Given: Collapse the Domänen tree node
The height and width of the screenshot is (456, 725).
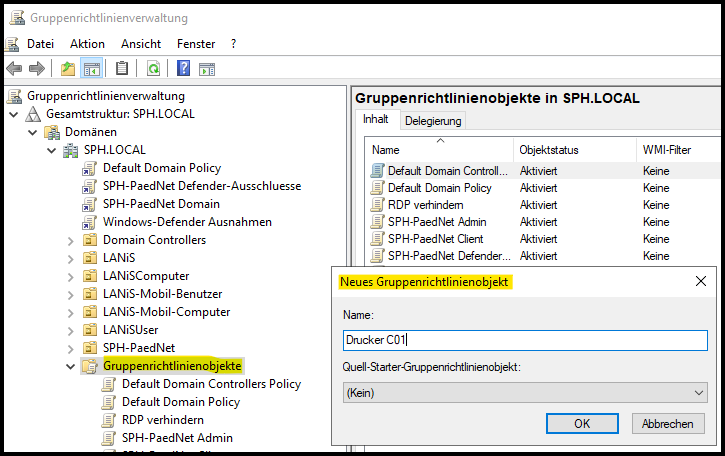Looking at the screenshot, I should tap(32, 132).
